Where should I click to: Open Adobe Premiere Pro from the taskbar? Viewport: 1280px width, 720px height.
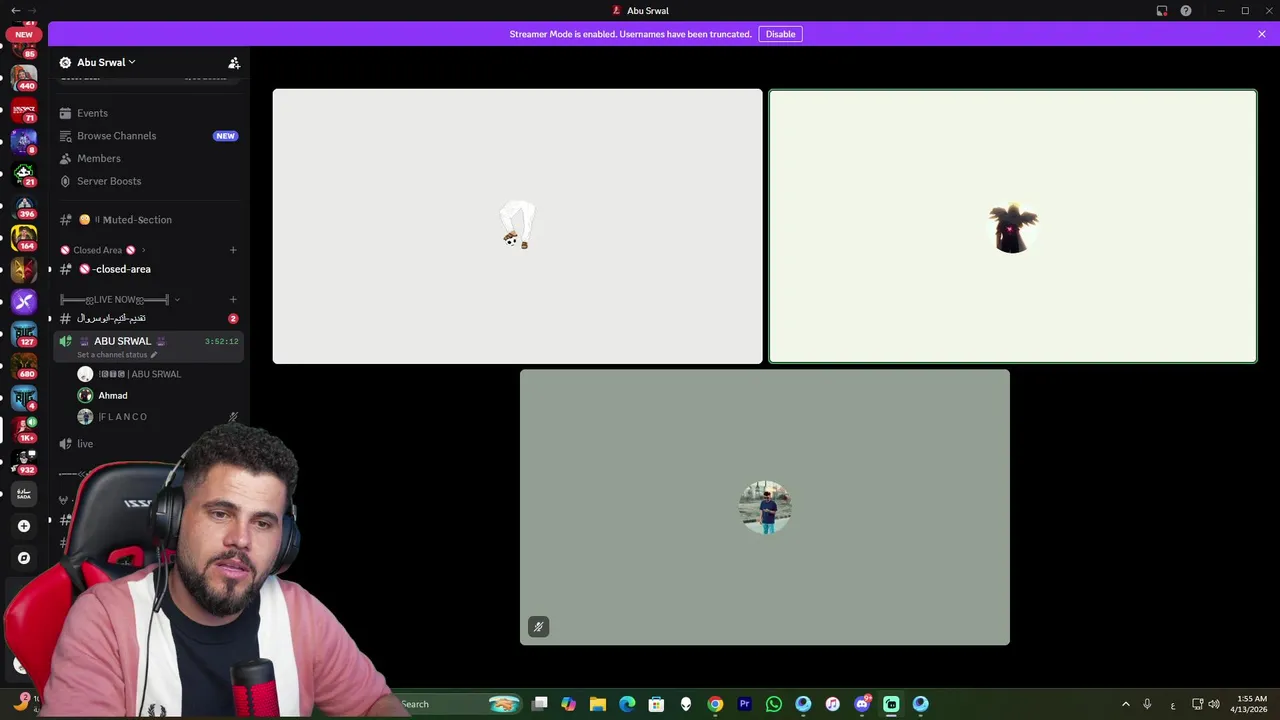coord(744,704)
